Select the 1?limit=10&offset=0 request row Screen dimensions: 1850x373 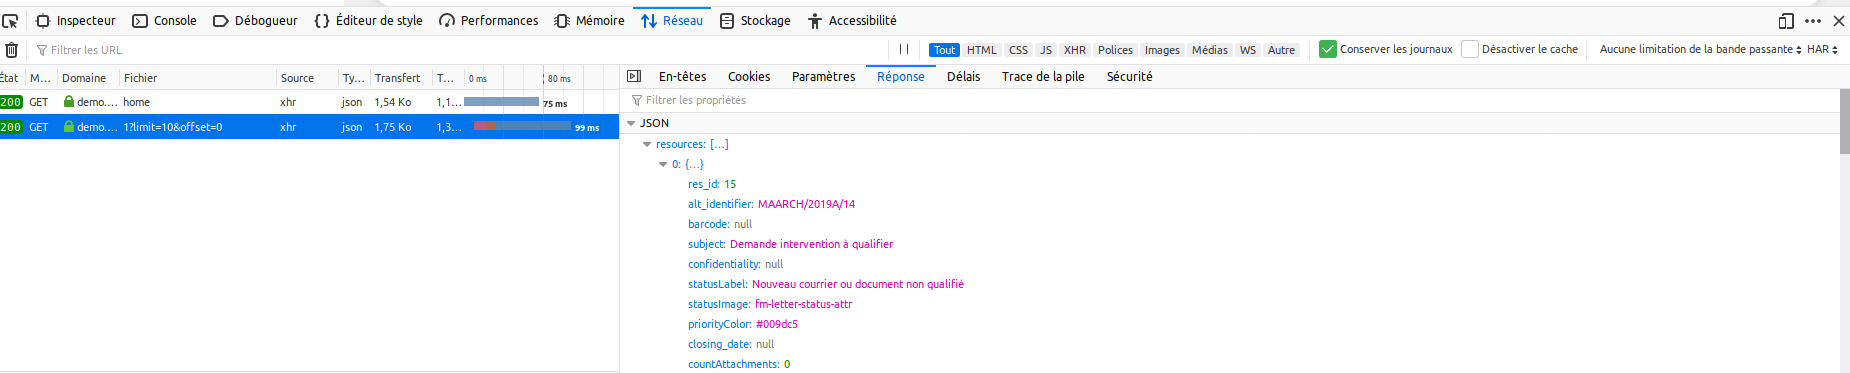pyautogui.click(x=309, y=127)
